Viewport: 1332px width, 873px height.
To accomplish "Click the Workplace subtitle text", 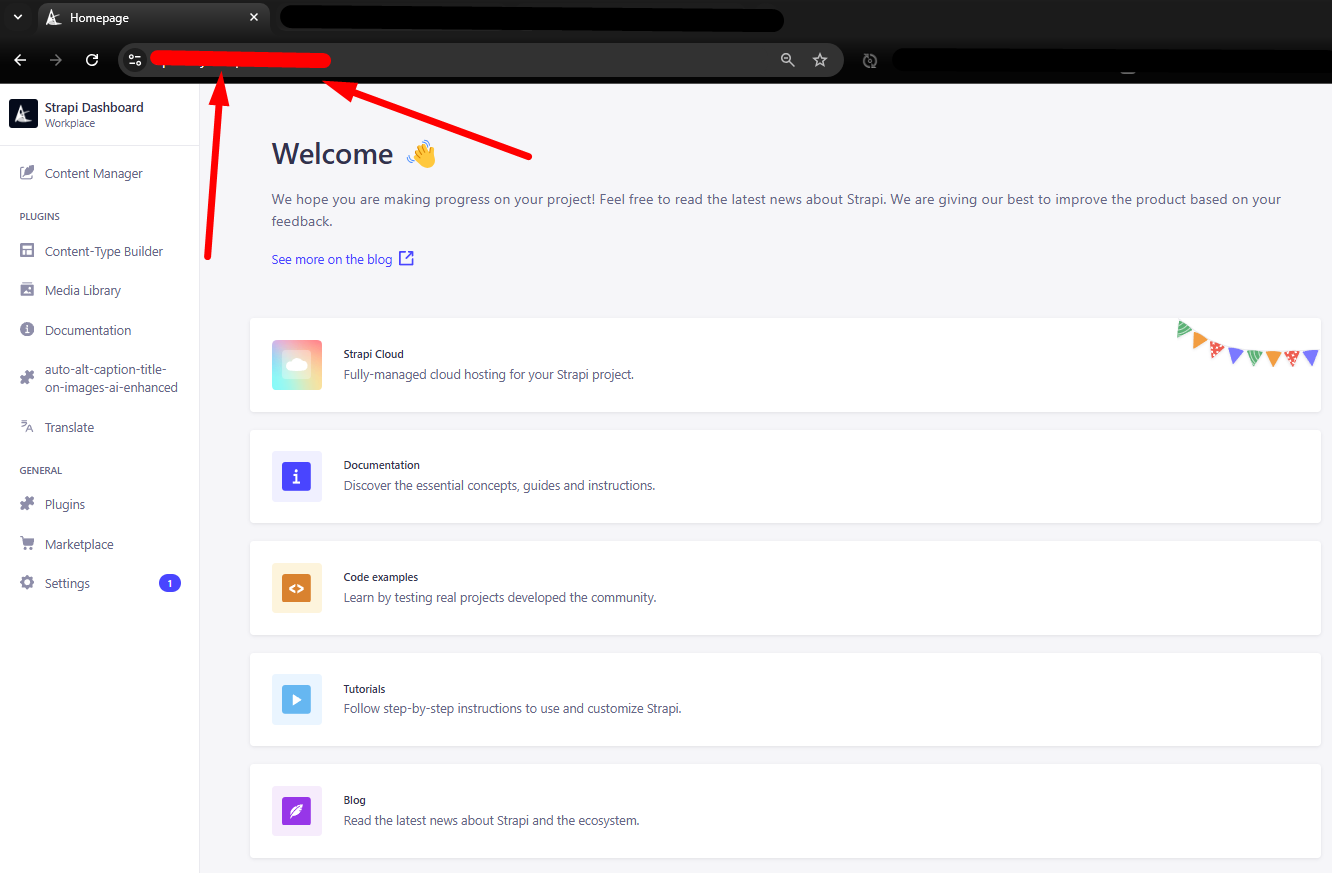I will (70, 123).
